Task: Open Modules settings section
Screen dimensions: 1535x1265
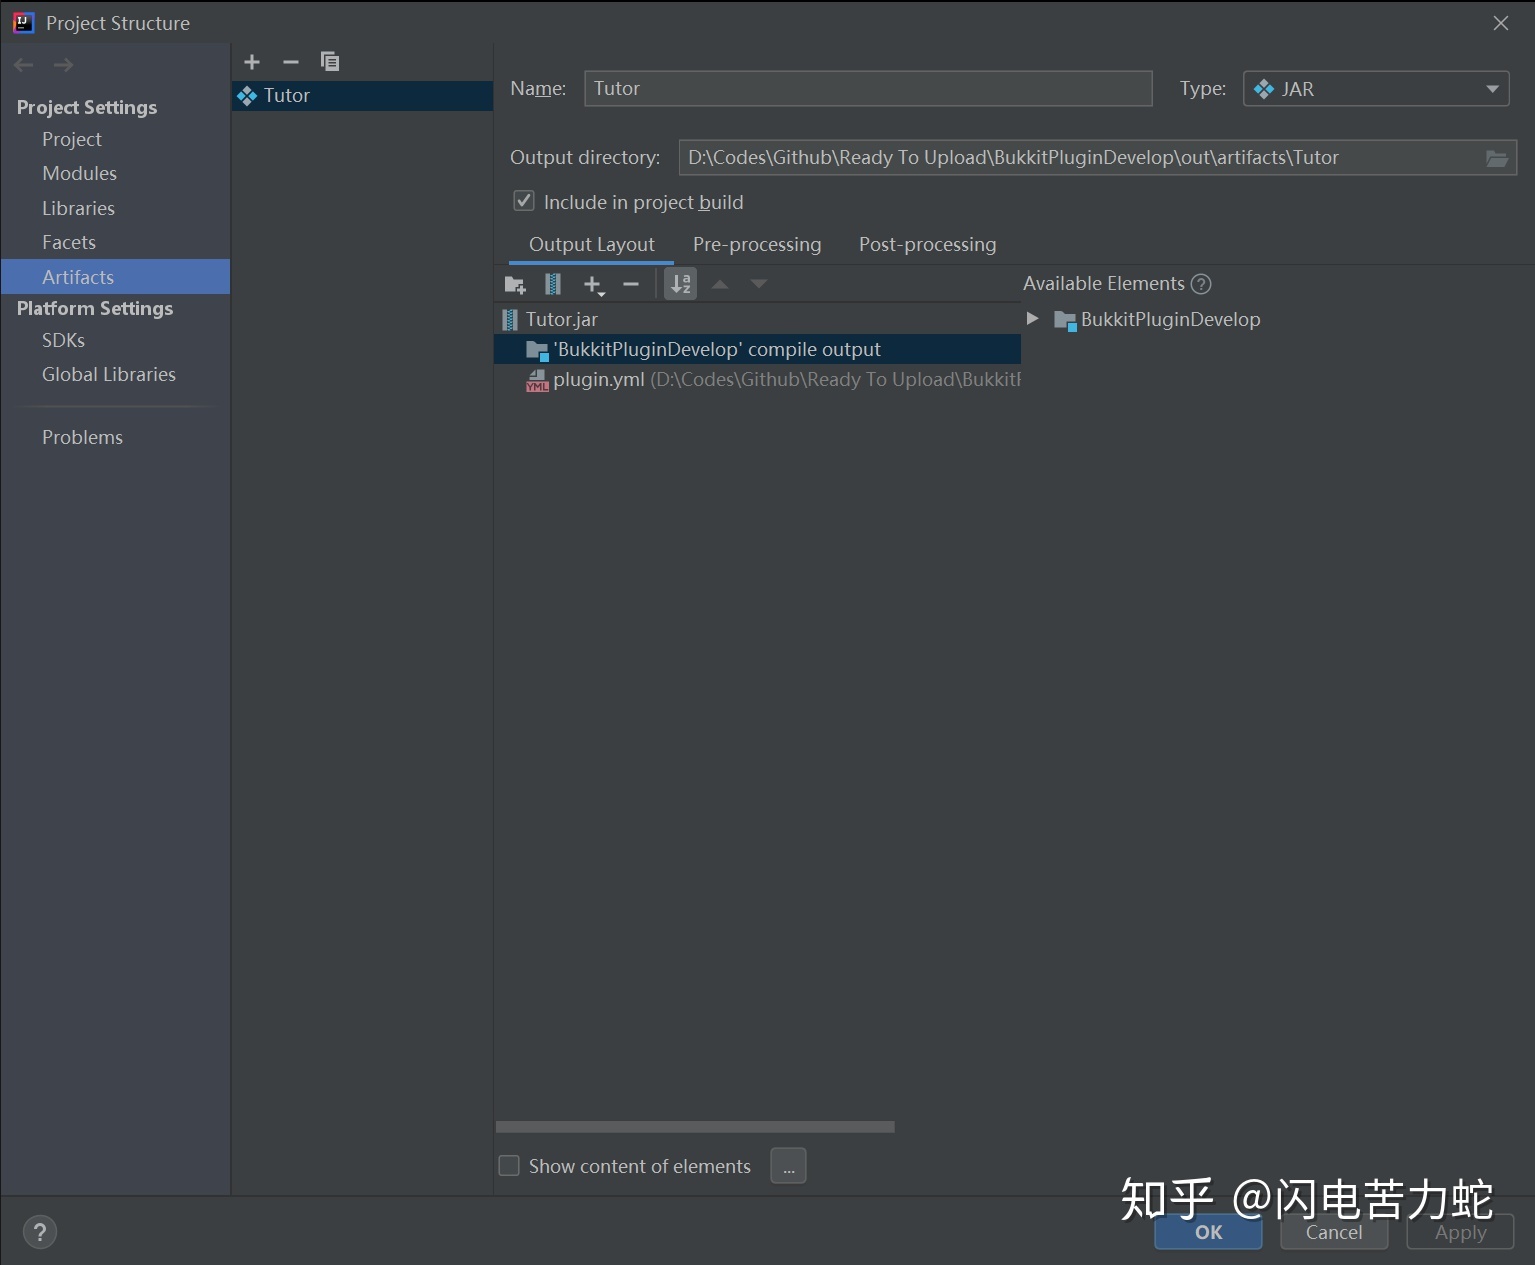Action: click(79, 174)
